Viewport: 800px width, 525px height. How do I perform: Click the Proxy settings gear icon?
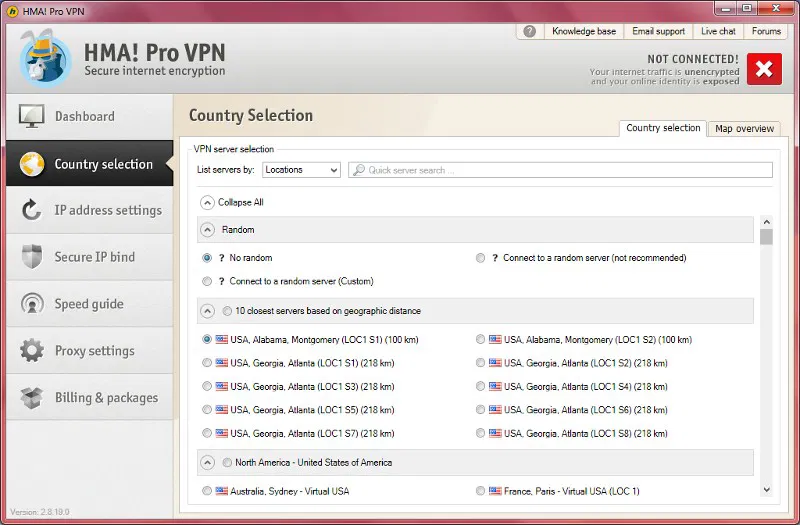32,351
